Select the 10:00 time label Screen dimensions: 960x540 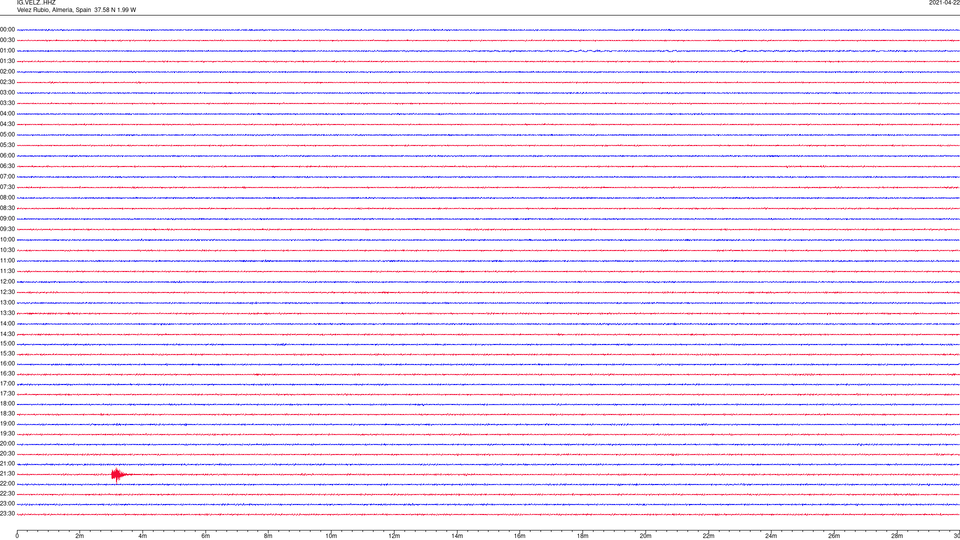(x=7, y=240)
